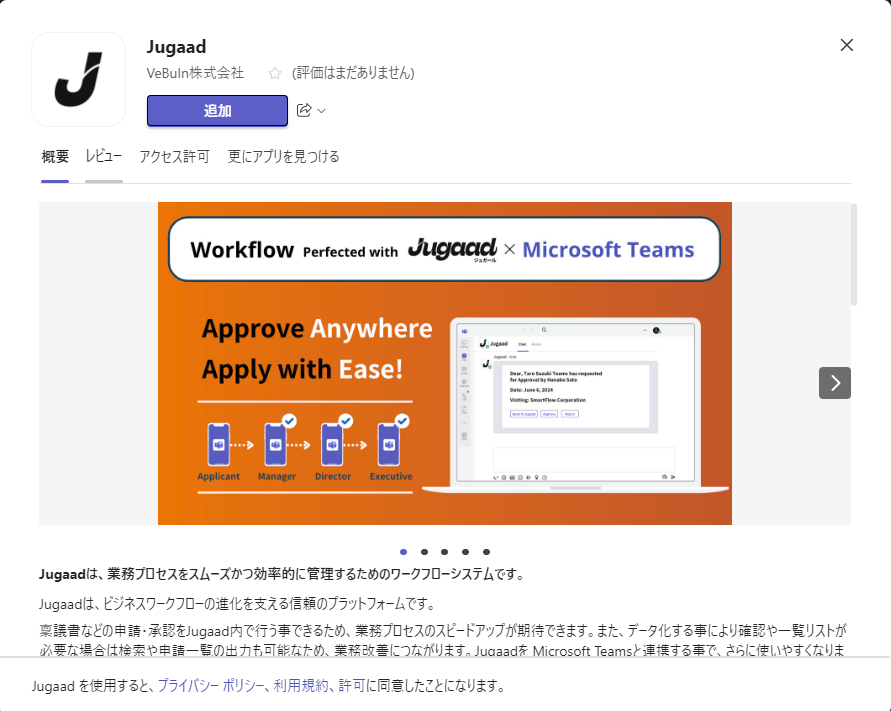Select the third carousel dot
Image resolution: width=891 pixels, height=711 pixels.
444,552
